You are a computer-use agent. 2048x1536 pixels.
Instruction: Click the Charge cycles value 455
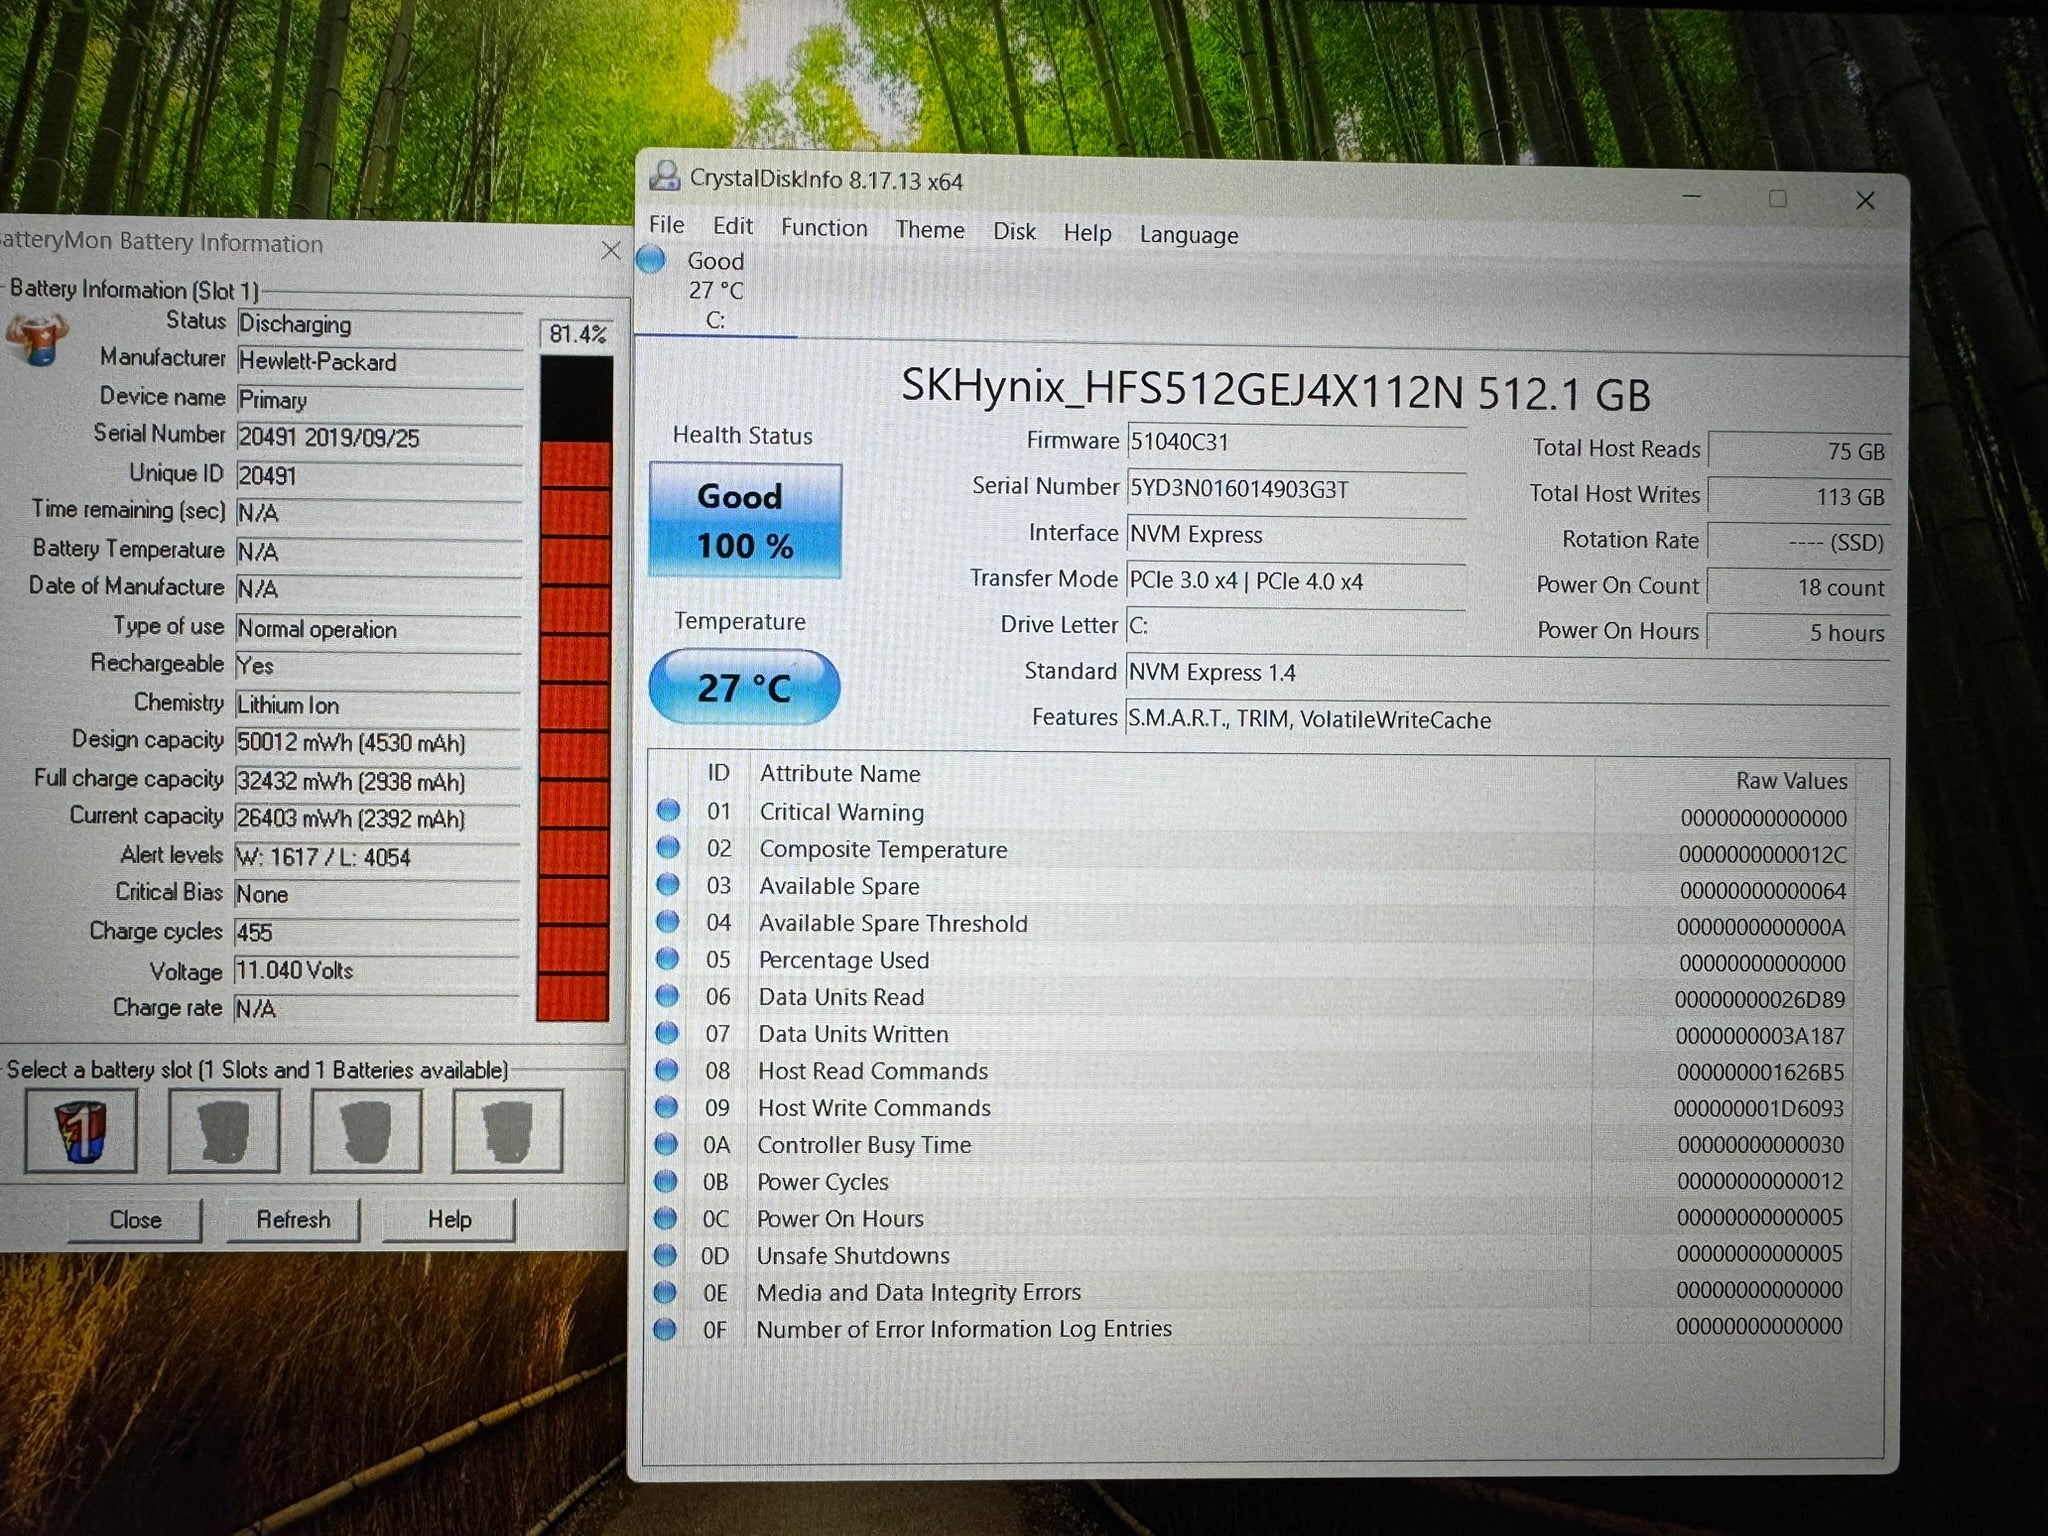(378, 932)
